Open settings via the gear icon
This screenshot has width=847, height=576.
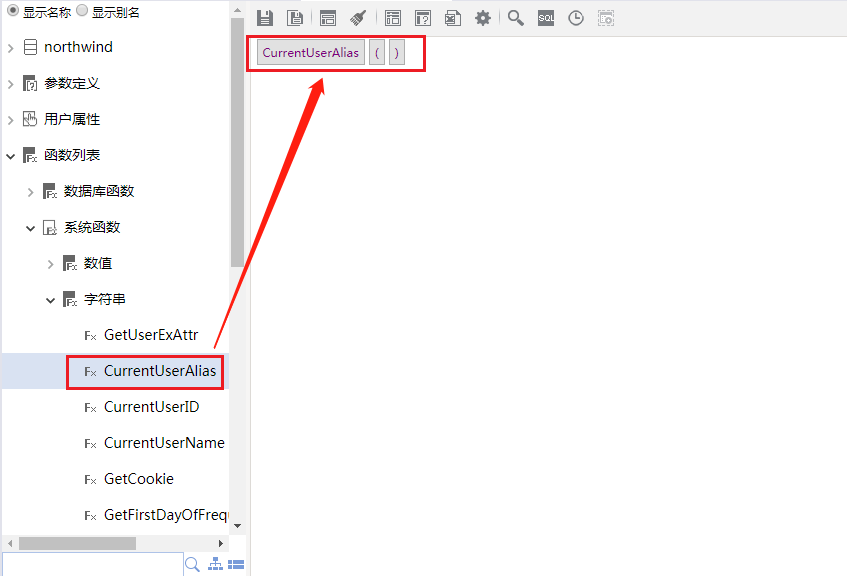pos(483,18)
